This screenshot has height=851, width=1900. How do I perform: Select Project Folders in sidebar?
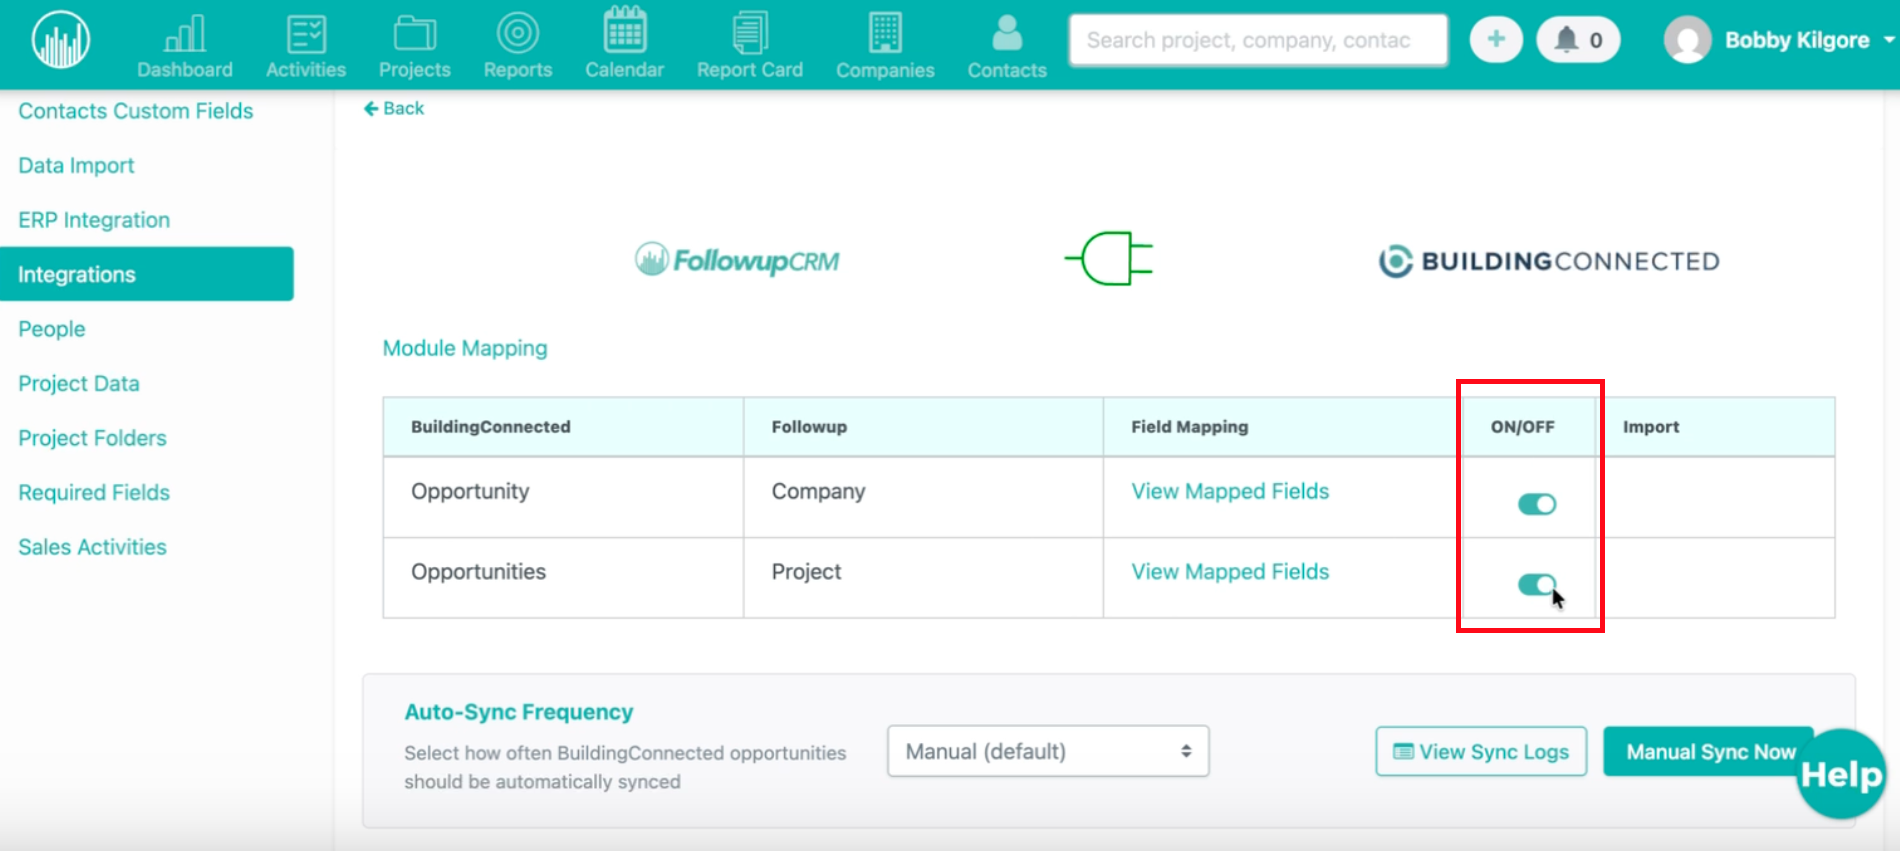tap(92, 438)
